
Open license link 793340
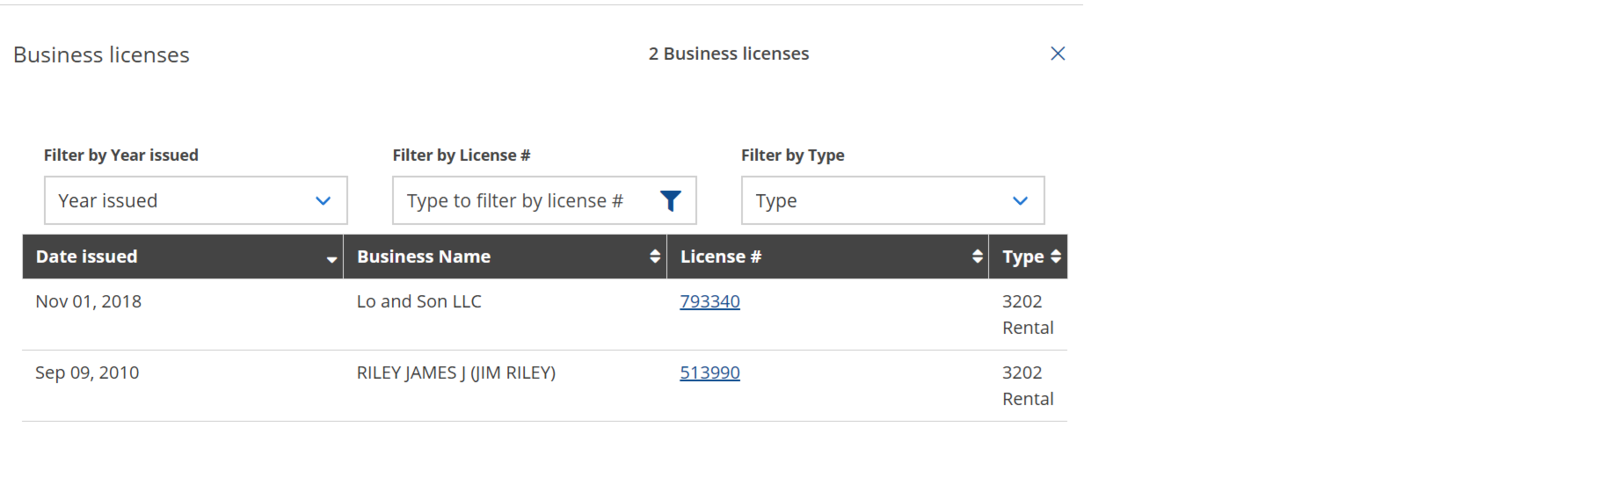point(710,301)
